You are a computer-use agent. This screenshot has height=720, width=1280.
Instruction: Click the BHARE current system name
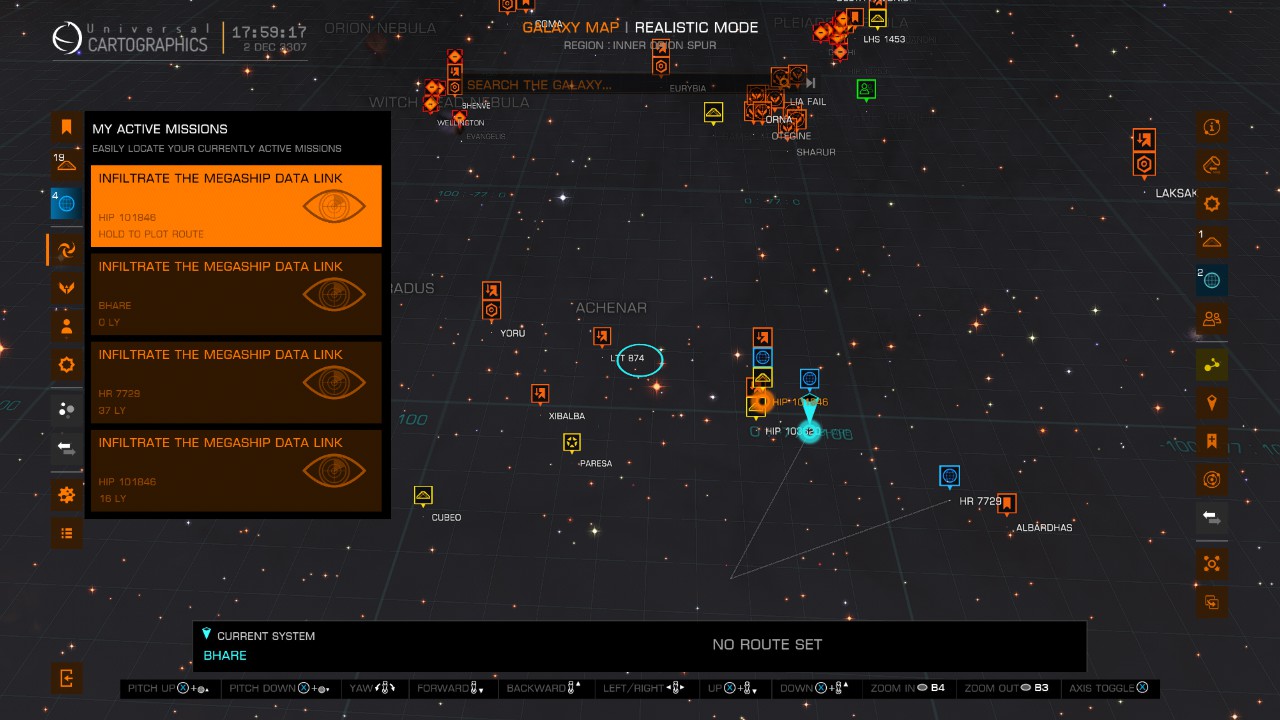pyautogui.click(x=225, y=655)
